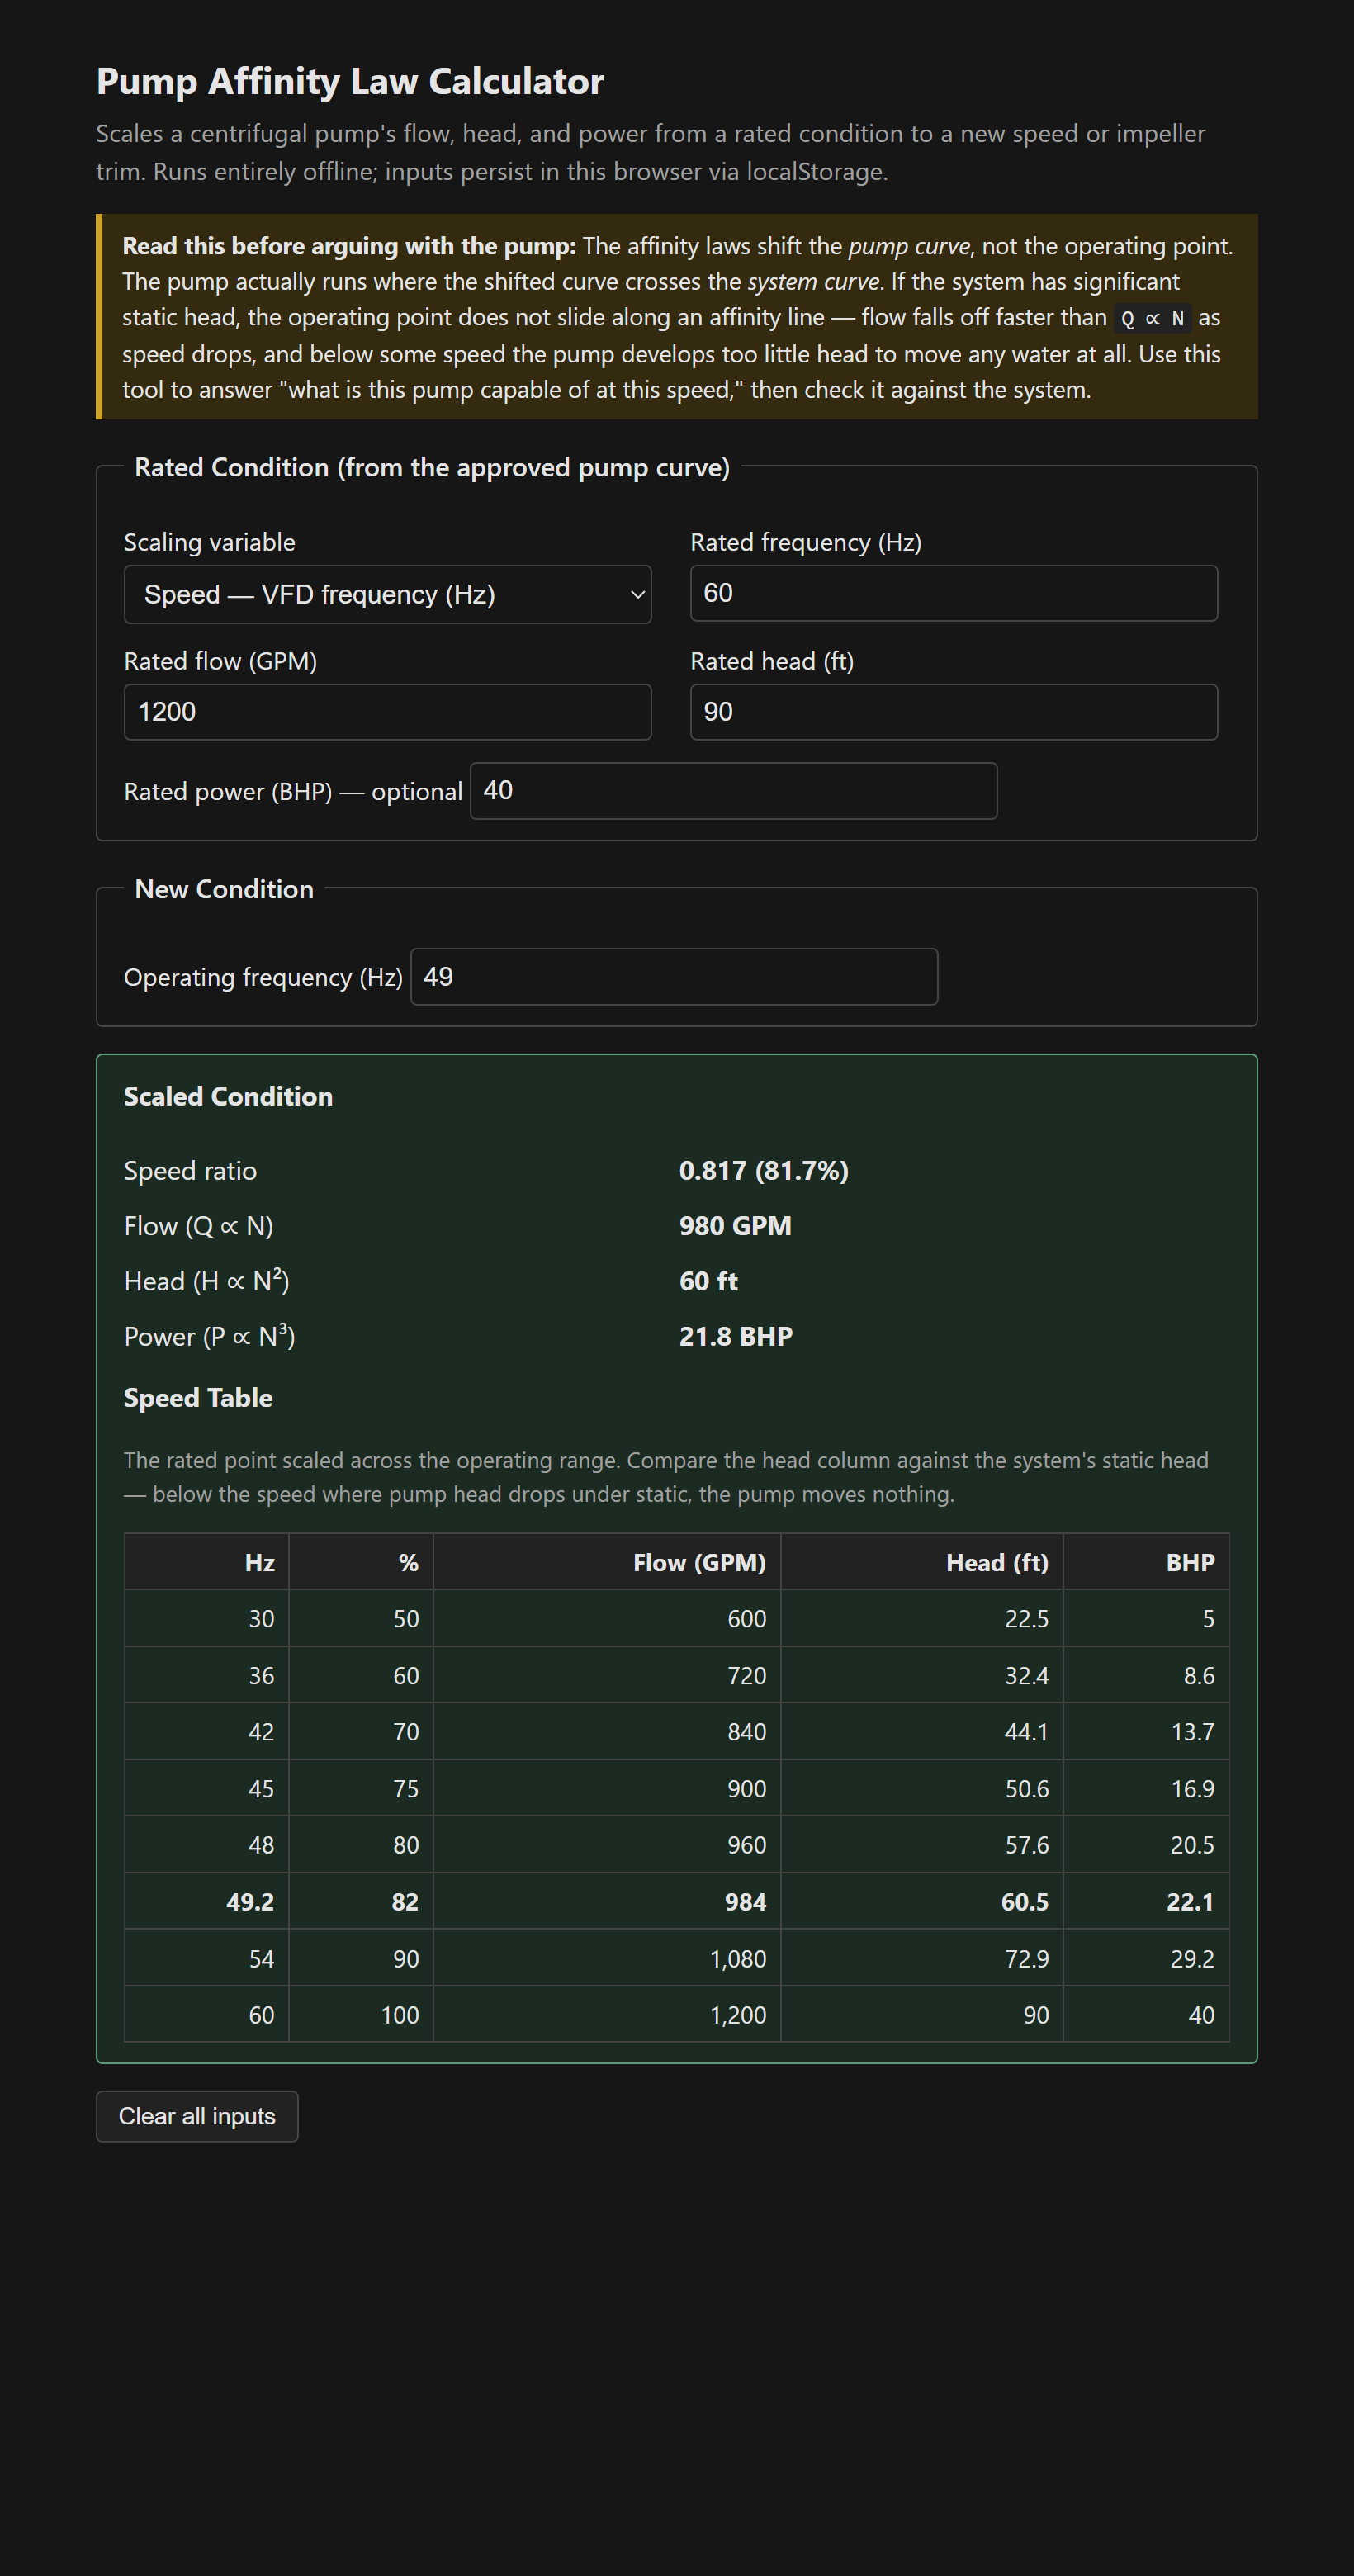Click the Speed Table heading
The width and height of the screenshot is (1354, 2576).
pos(198,1397)
